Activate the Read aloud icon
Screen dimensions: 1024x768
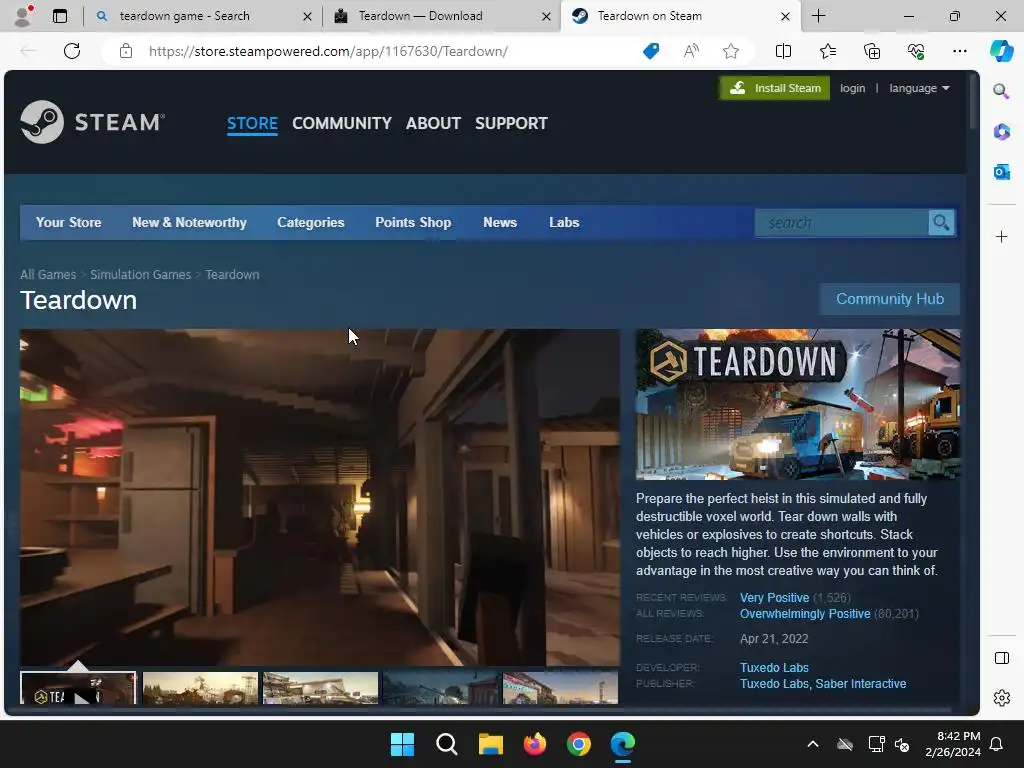coord(691,51)
